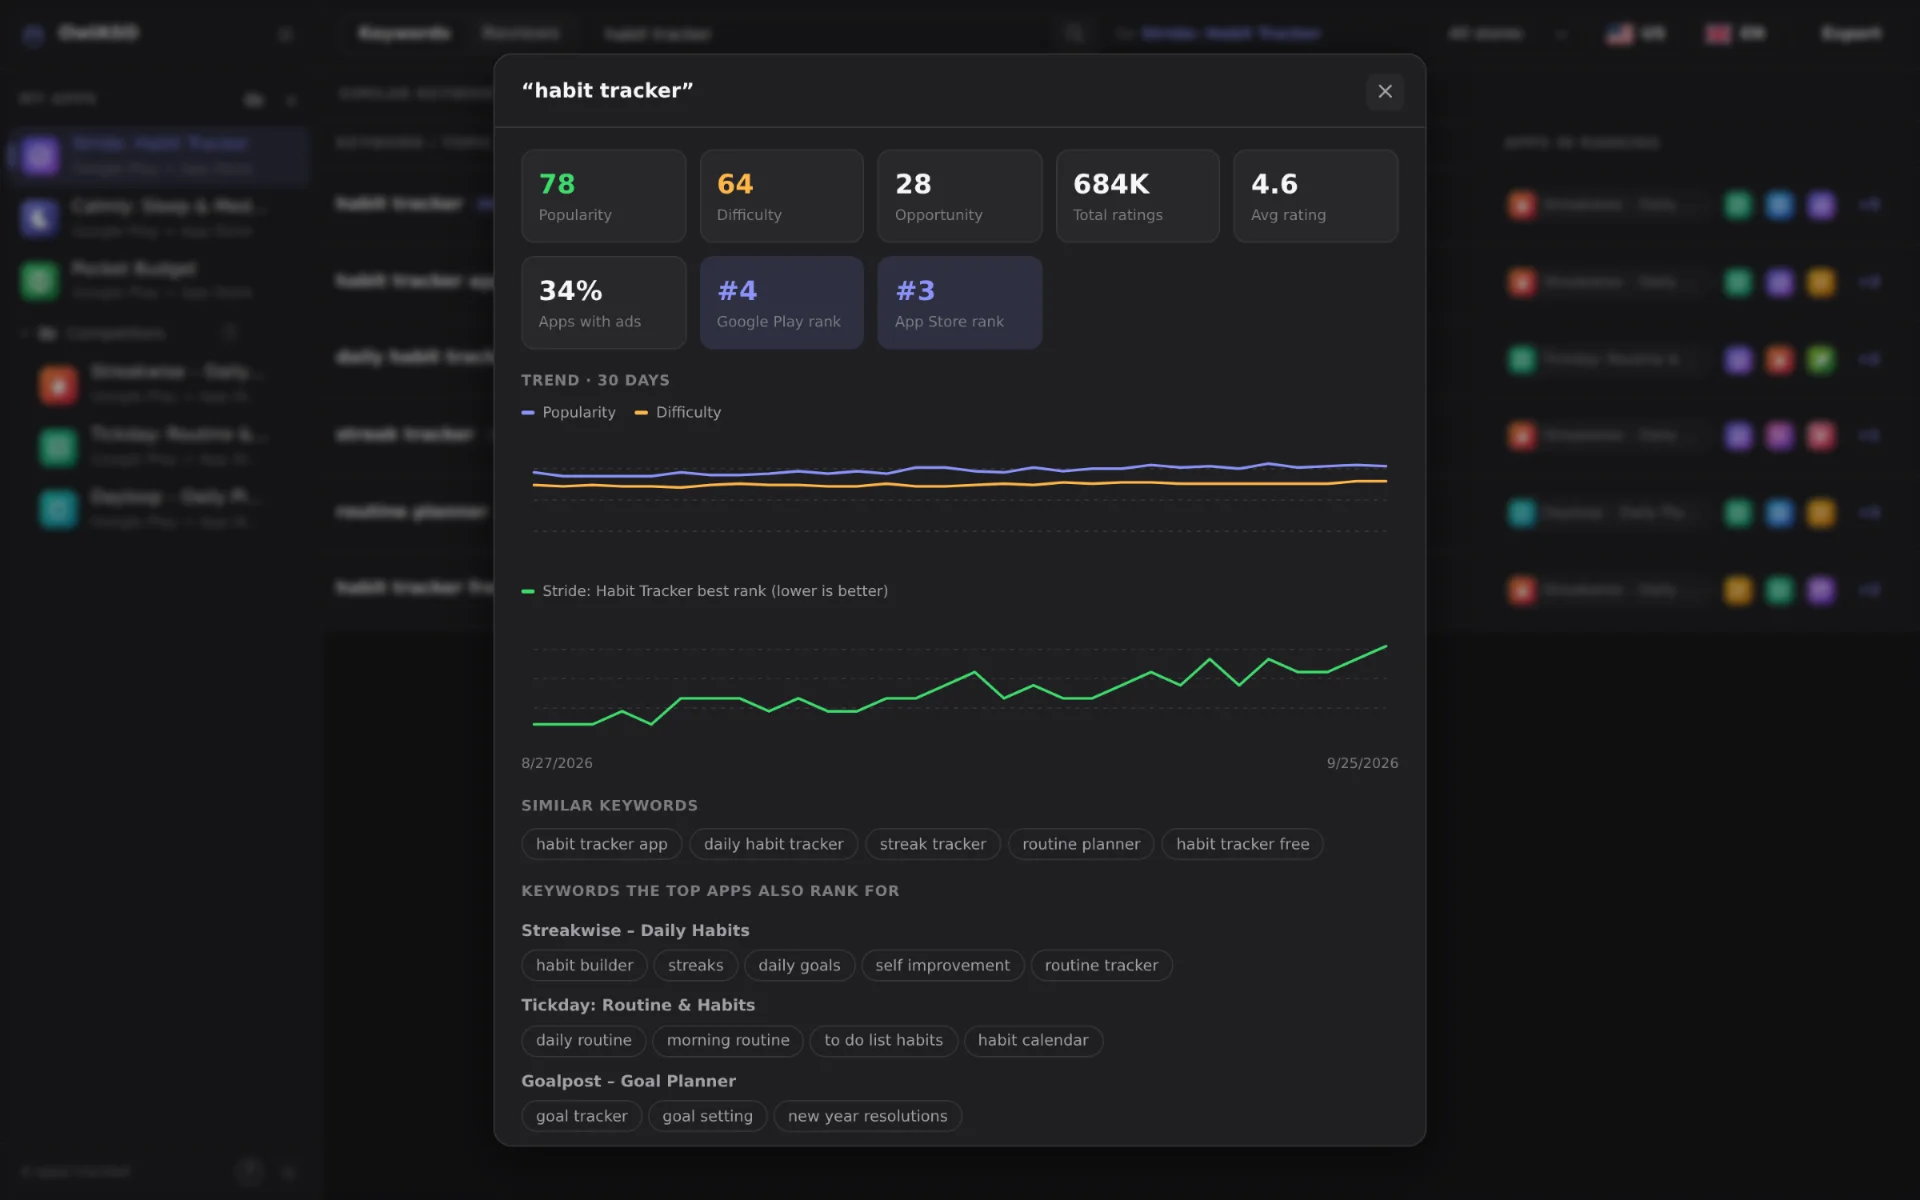Close the habit tracker keyword dialog
The image size is (1920, 1200).
(1384, 91)
